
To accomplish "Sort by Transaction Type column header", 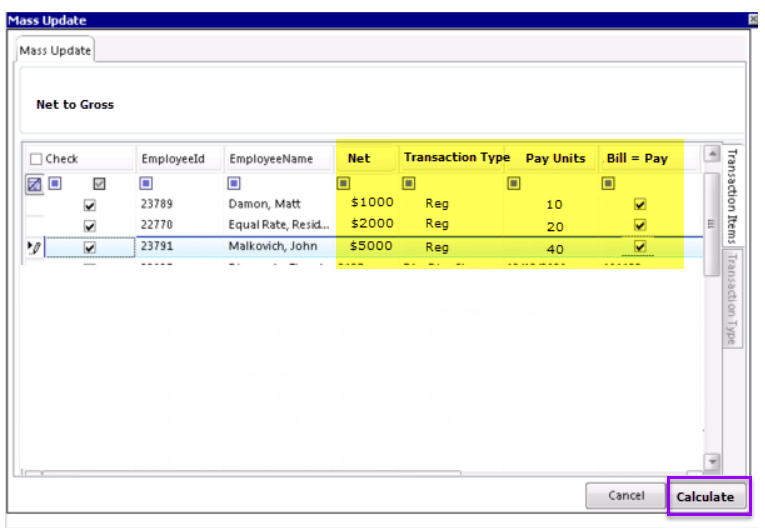I will coord(452,159).
